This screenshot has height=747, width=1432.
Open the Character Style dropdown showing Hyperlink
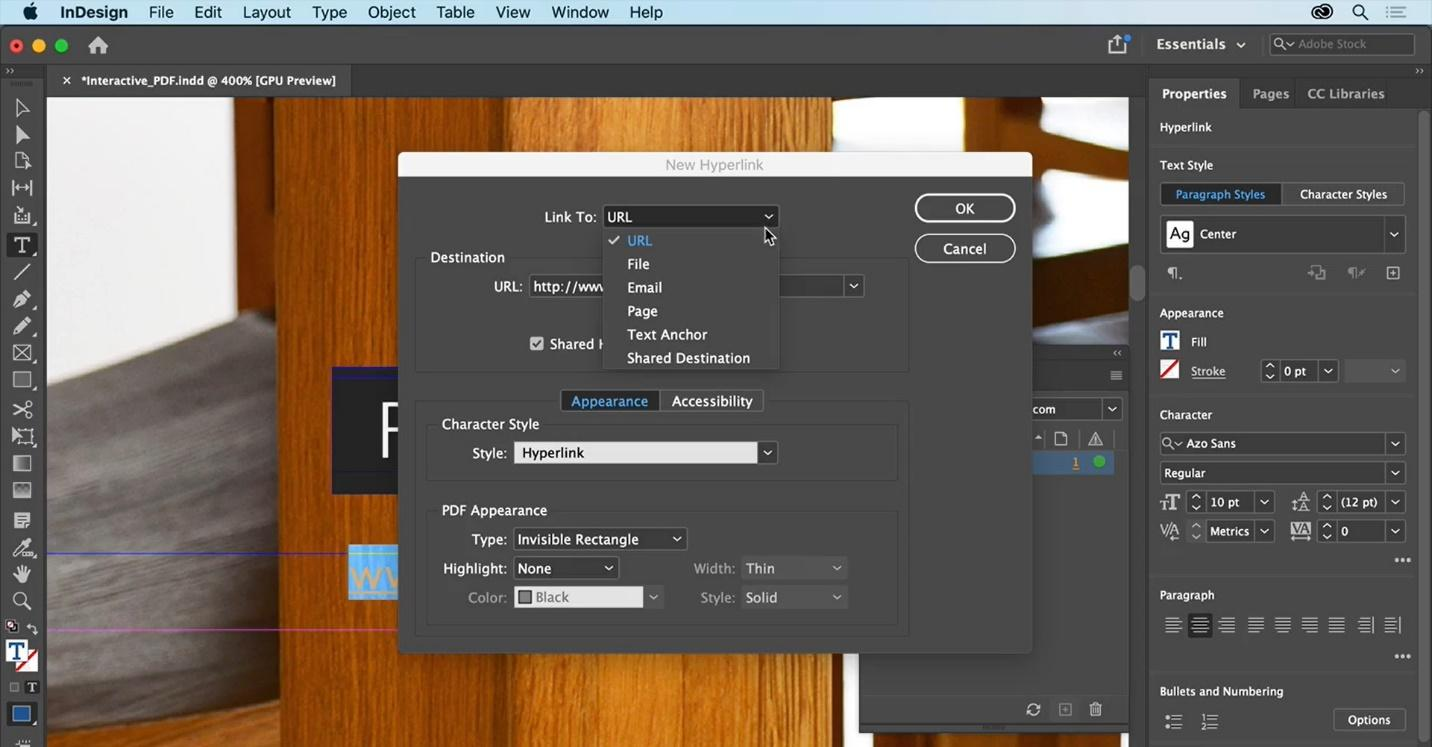(766, 452)
